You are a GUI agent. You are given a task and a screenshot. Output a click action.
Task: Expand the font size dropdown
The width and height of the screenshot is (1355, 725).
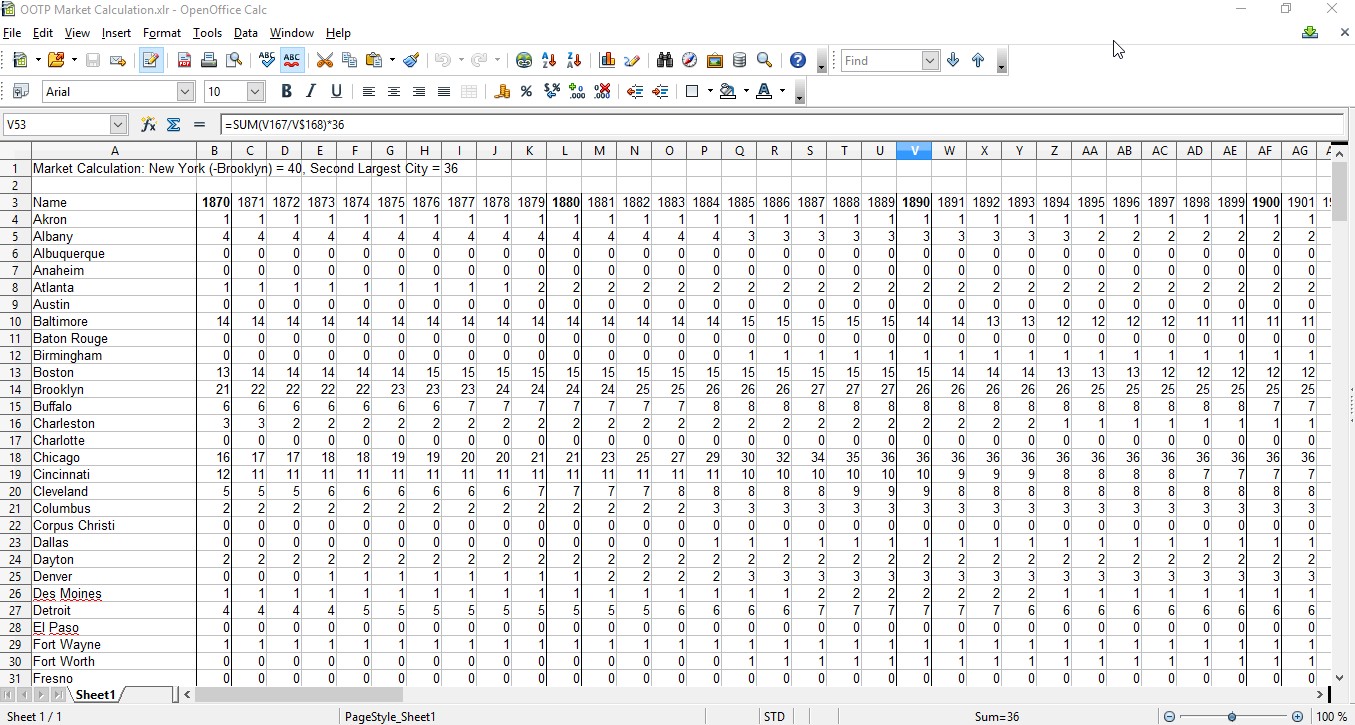pyautogui.click(x=255, y=92)
